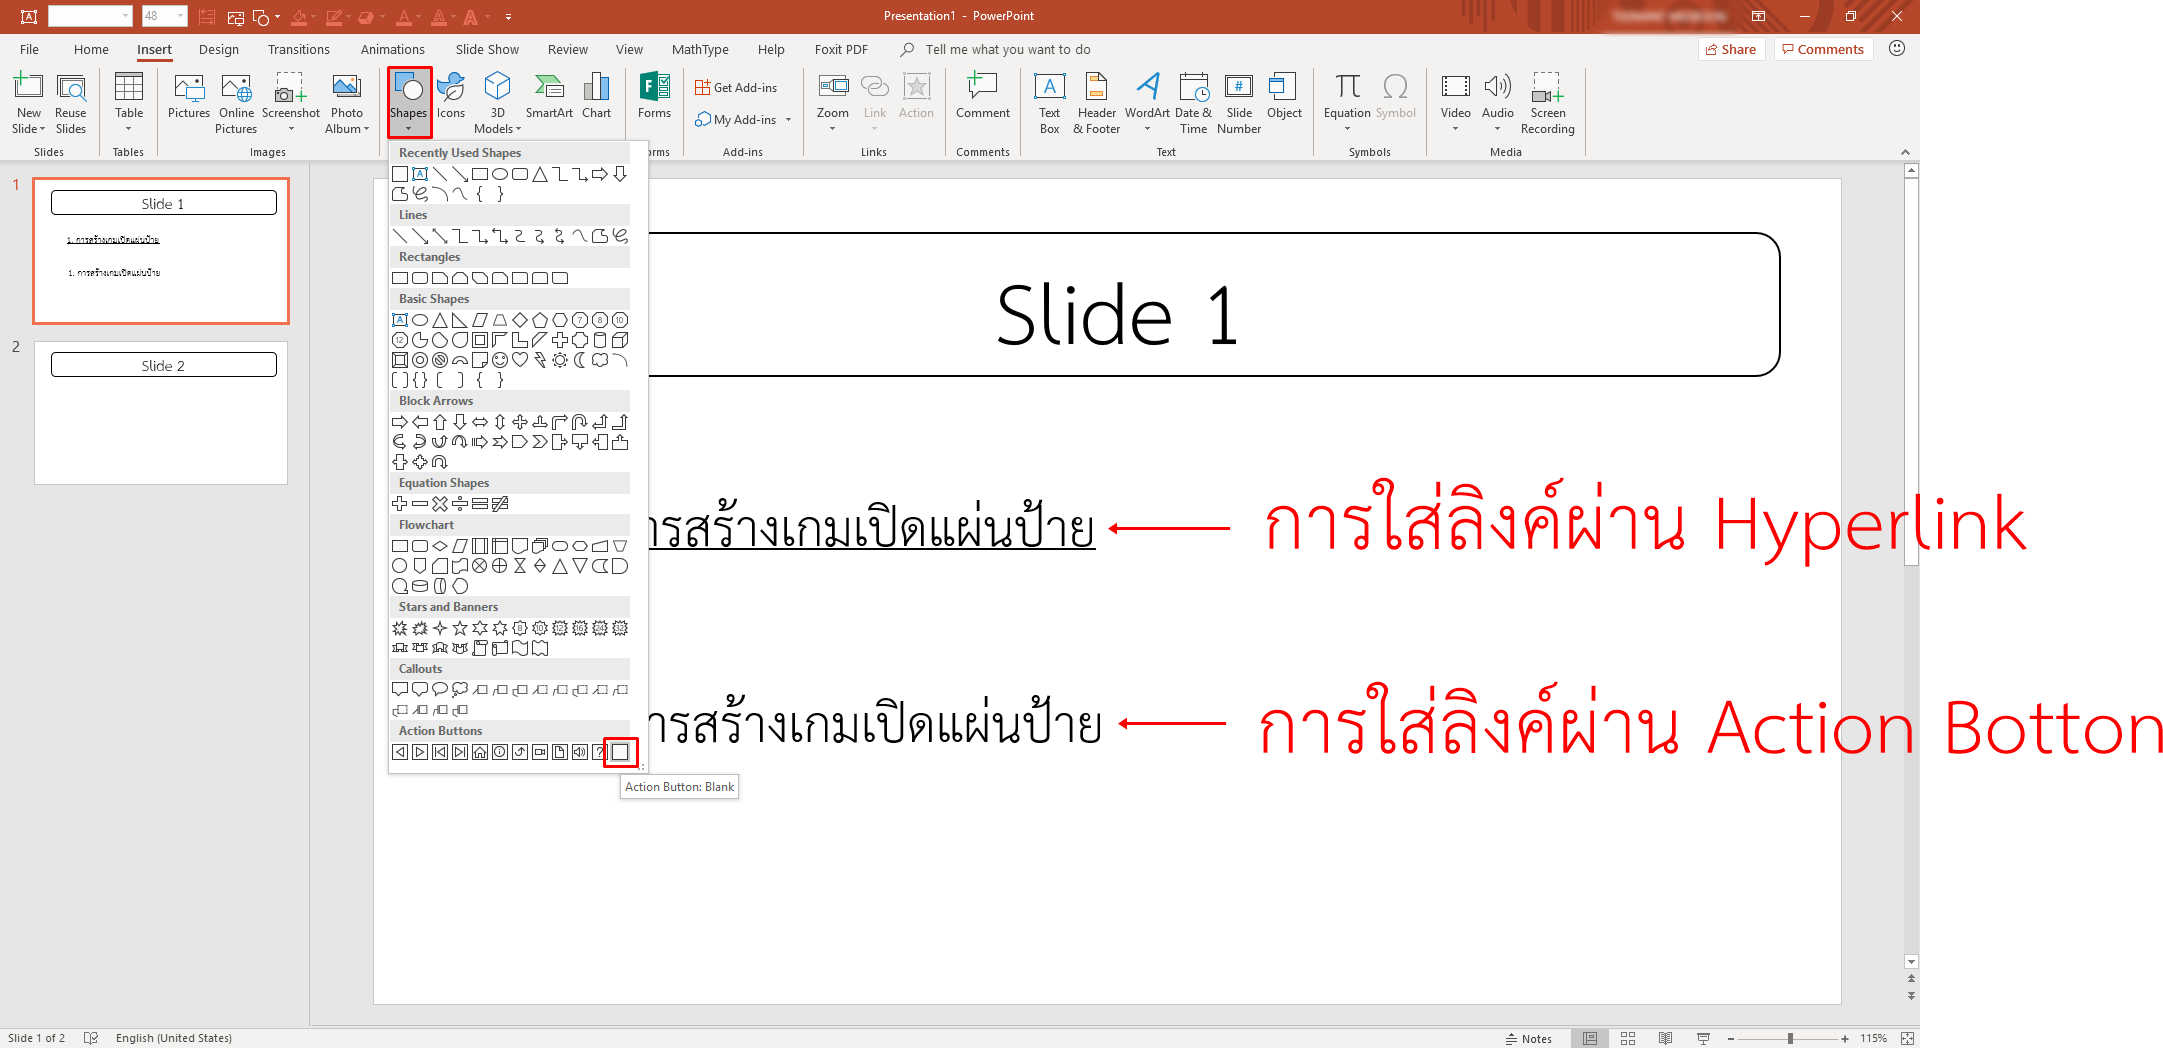Pick the Home action button shape
This screenshot has width=2163, height=1048.
pyautogui.click(x=480, y=752)
